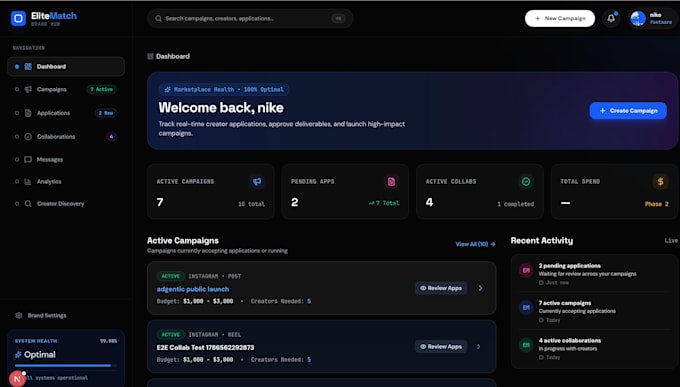680x387 pixels.
Task: Click the pink EM icon for pending applications
Action: (526, 270)
